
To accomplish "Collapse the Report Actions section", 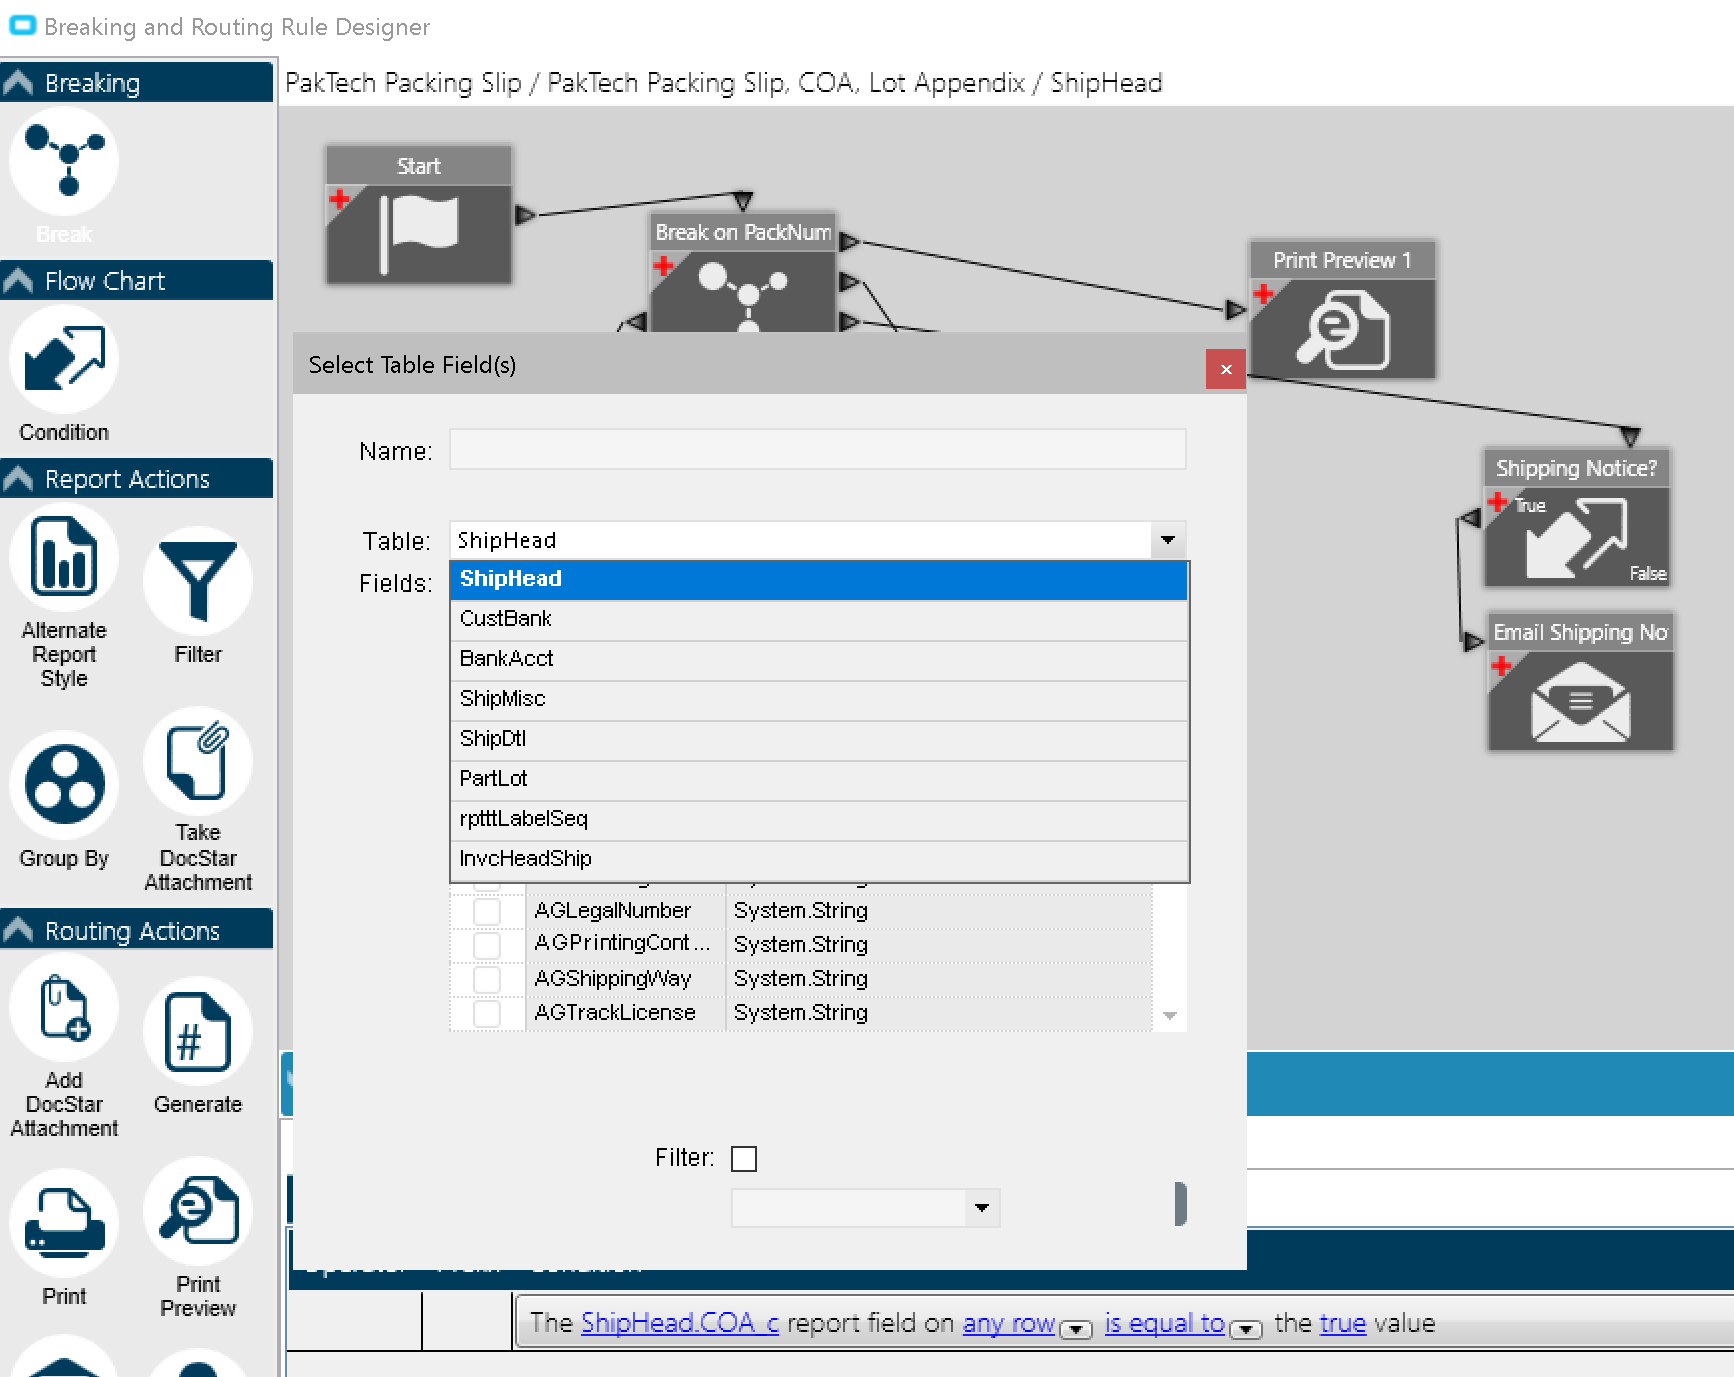I will [x=18, y=479].
